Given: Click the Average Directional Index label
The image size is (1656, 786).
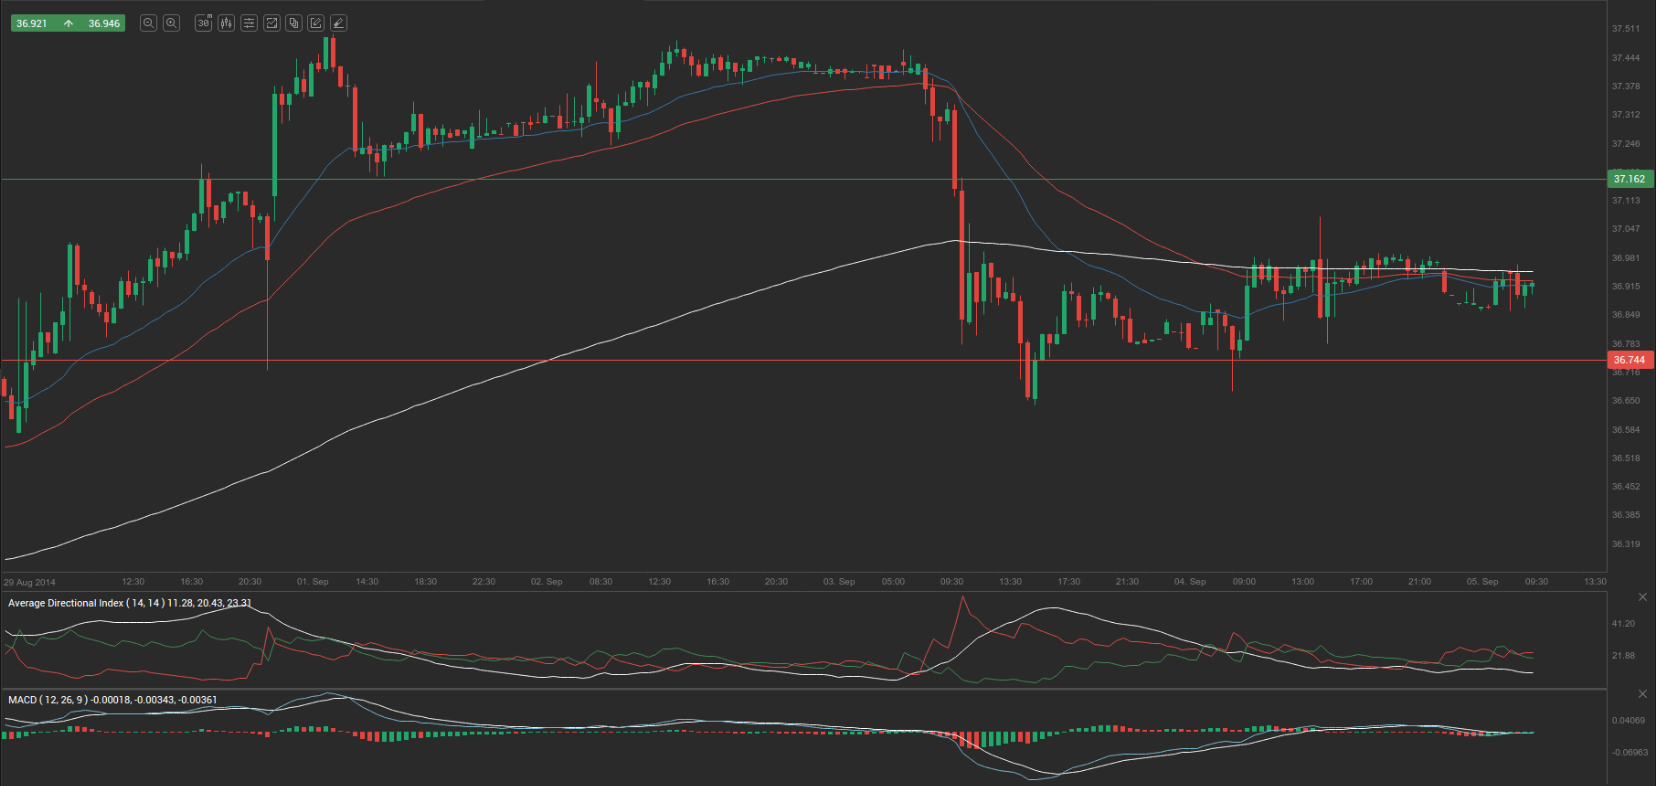Looking at the screenshot, I should [x=66, y=603].
